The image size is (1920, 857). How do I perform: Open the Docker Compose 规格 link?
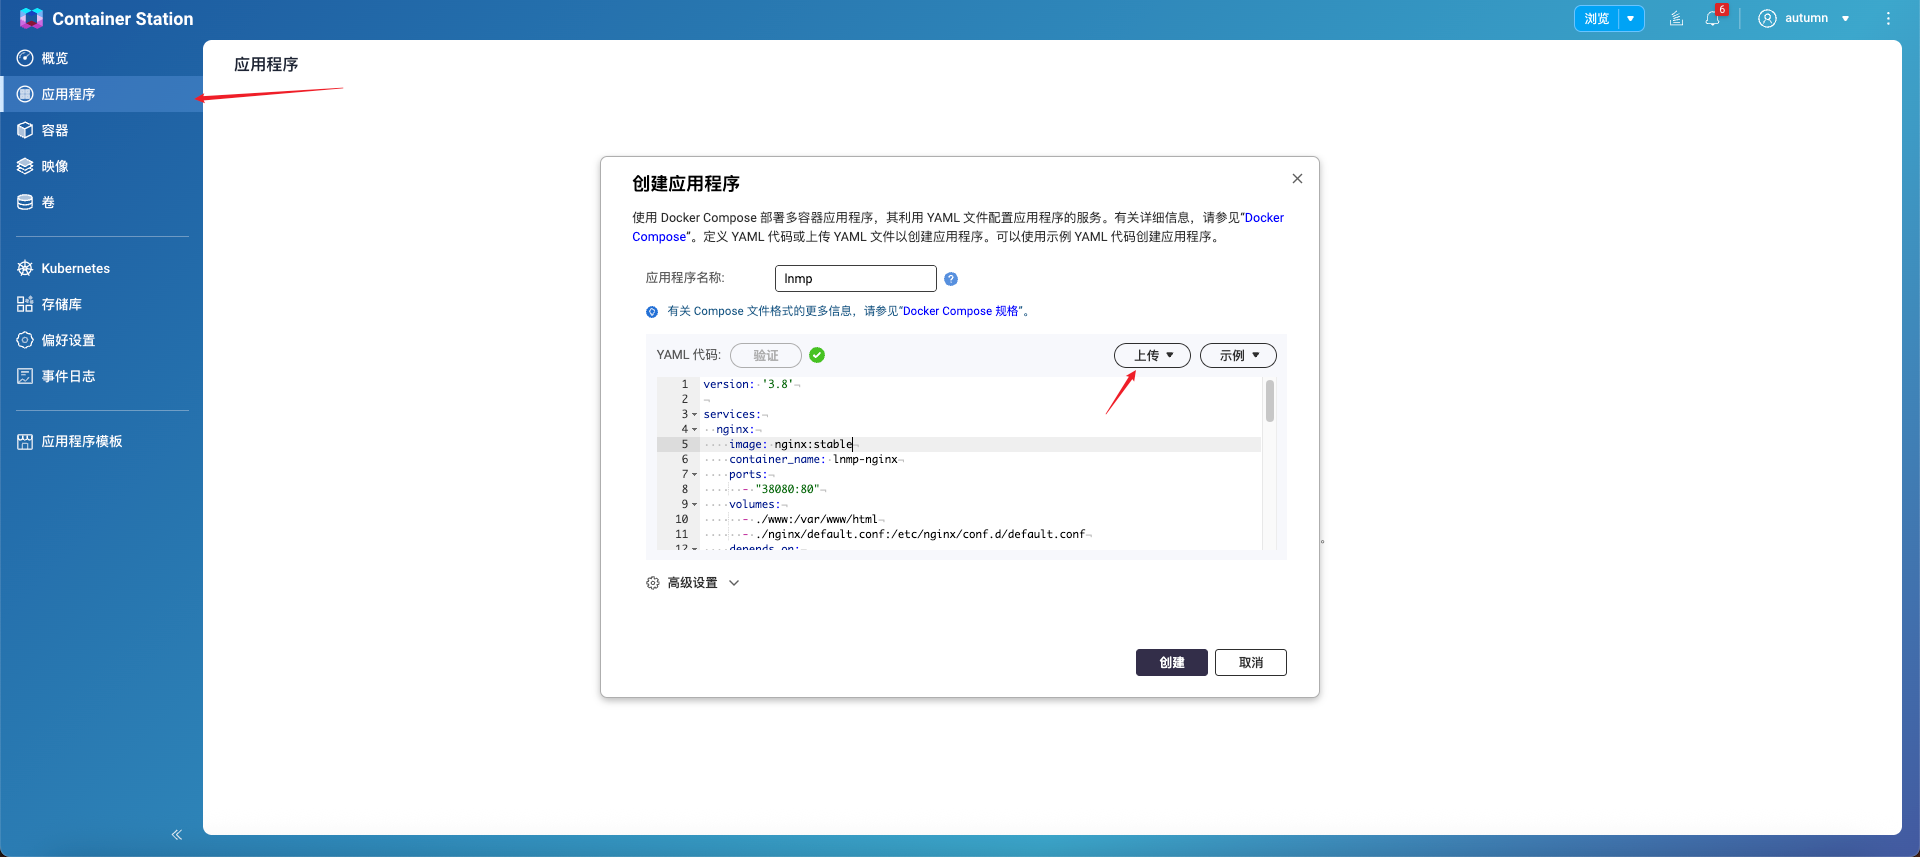coord(961,311)
